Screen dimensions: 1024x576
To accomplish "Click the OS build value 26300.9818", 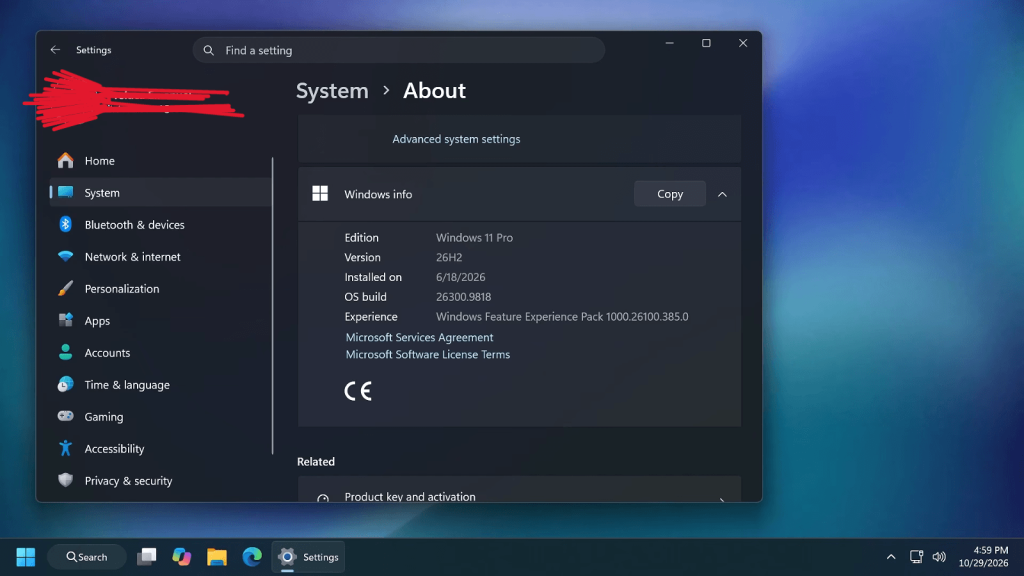I will click(463, 296).
